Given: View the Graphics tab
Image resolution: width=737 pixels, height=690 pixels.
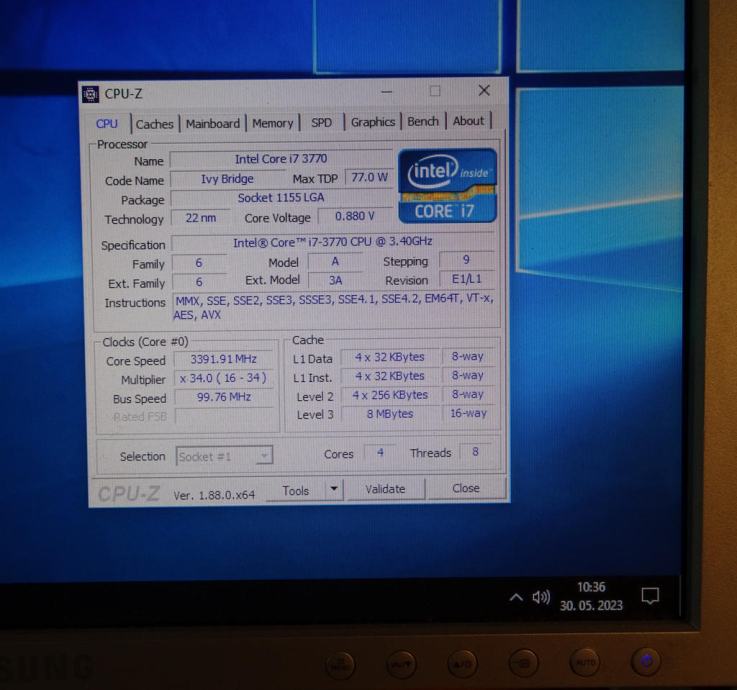Looking at the screenshot, I should (372, 122).
